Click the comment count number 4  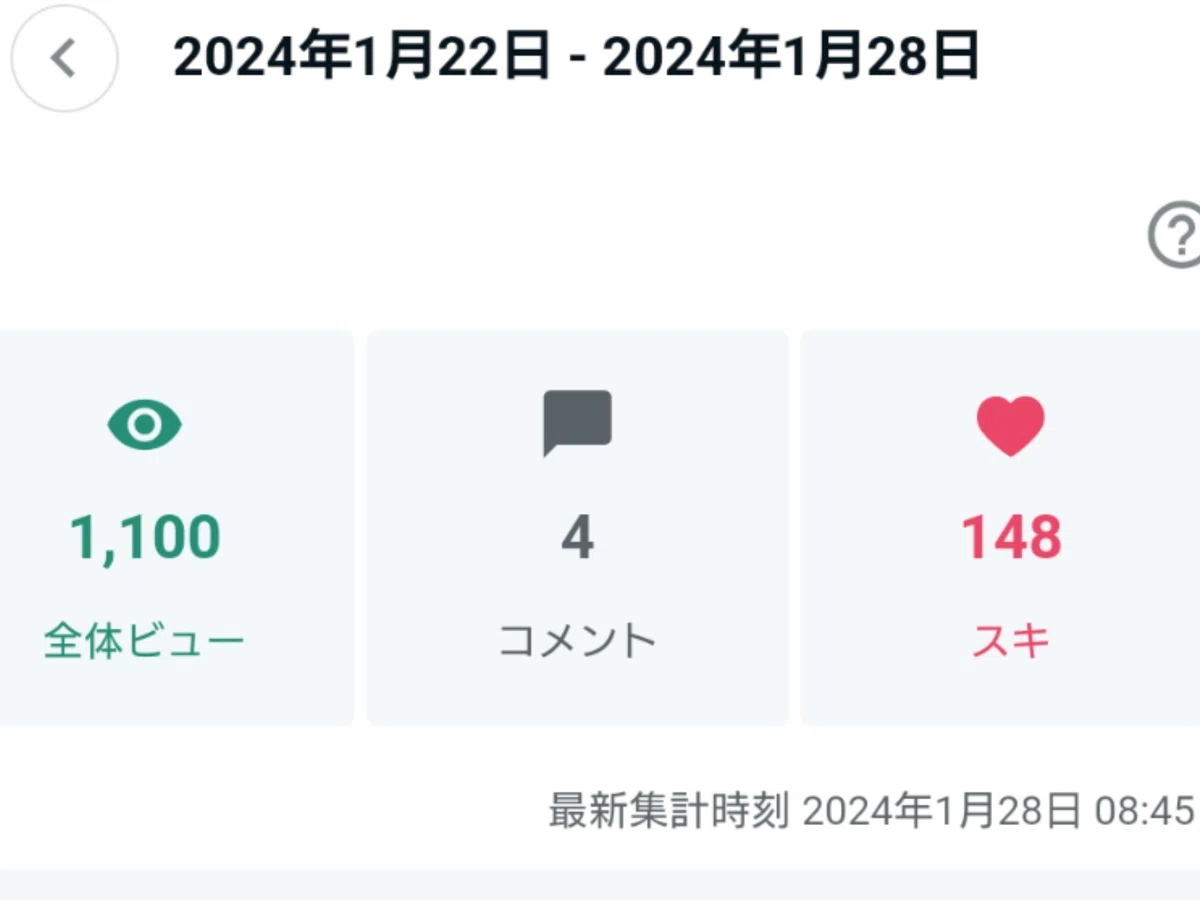coord(577,538)
